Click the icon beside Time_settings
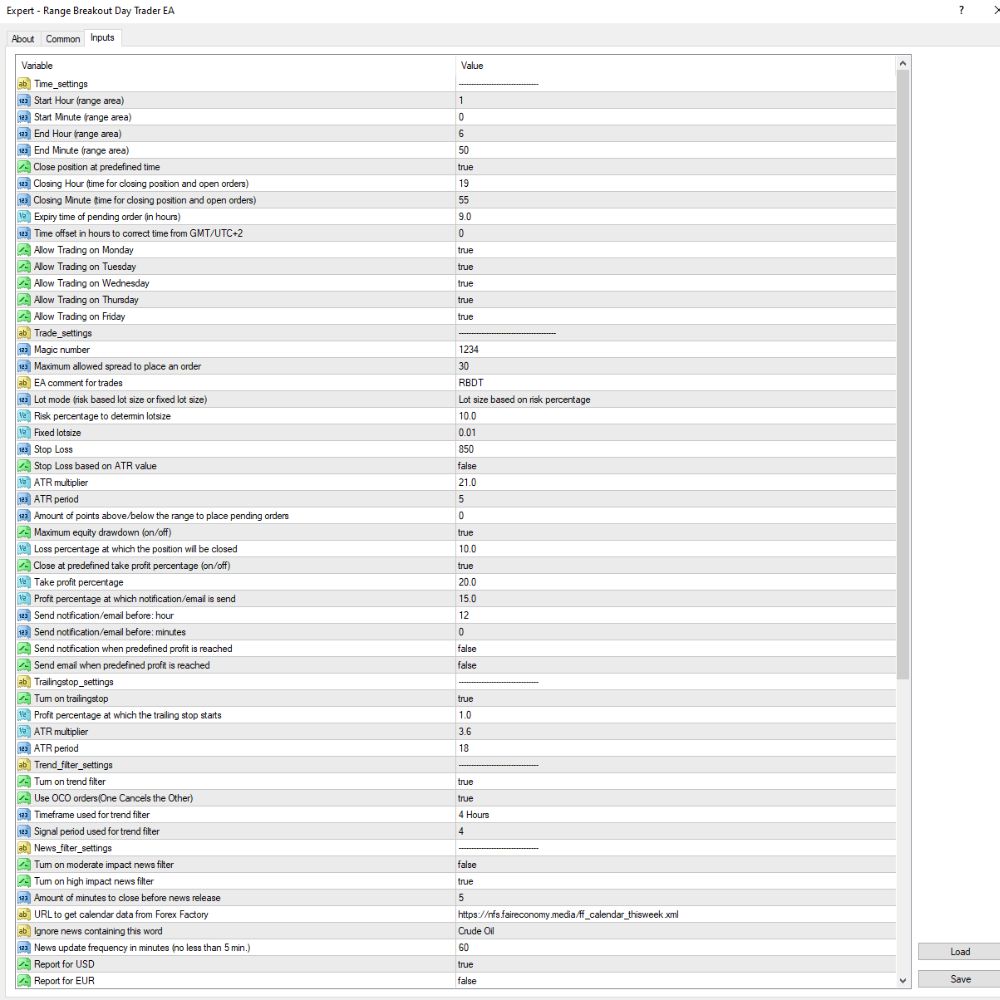Viewport: 1000px width, 1000px height. pyautogui.click(x=24, y=84)
